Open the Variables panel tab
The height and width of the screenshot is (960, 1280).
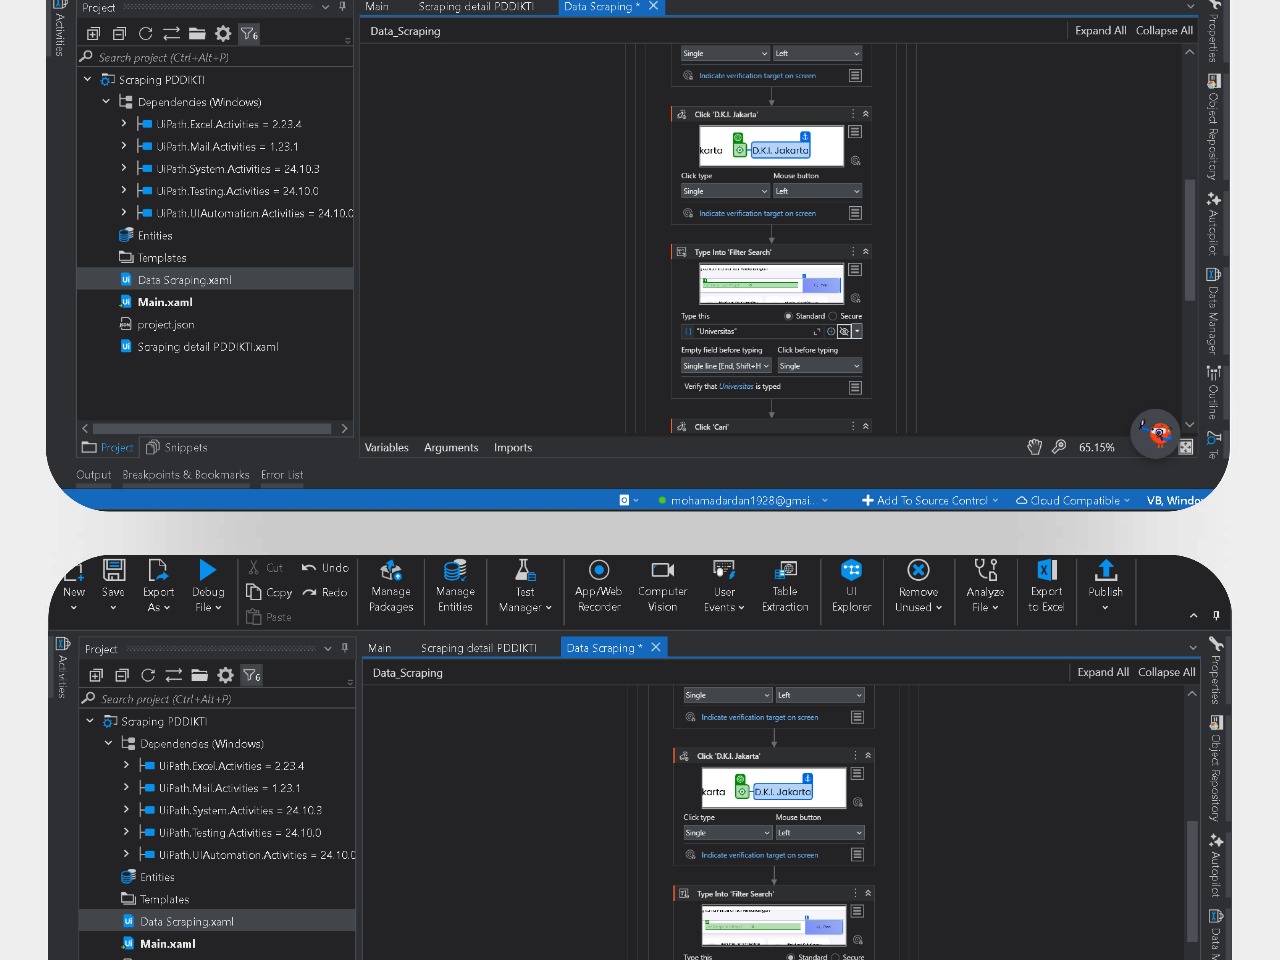coord(386,447)
